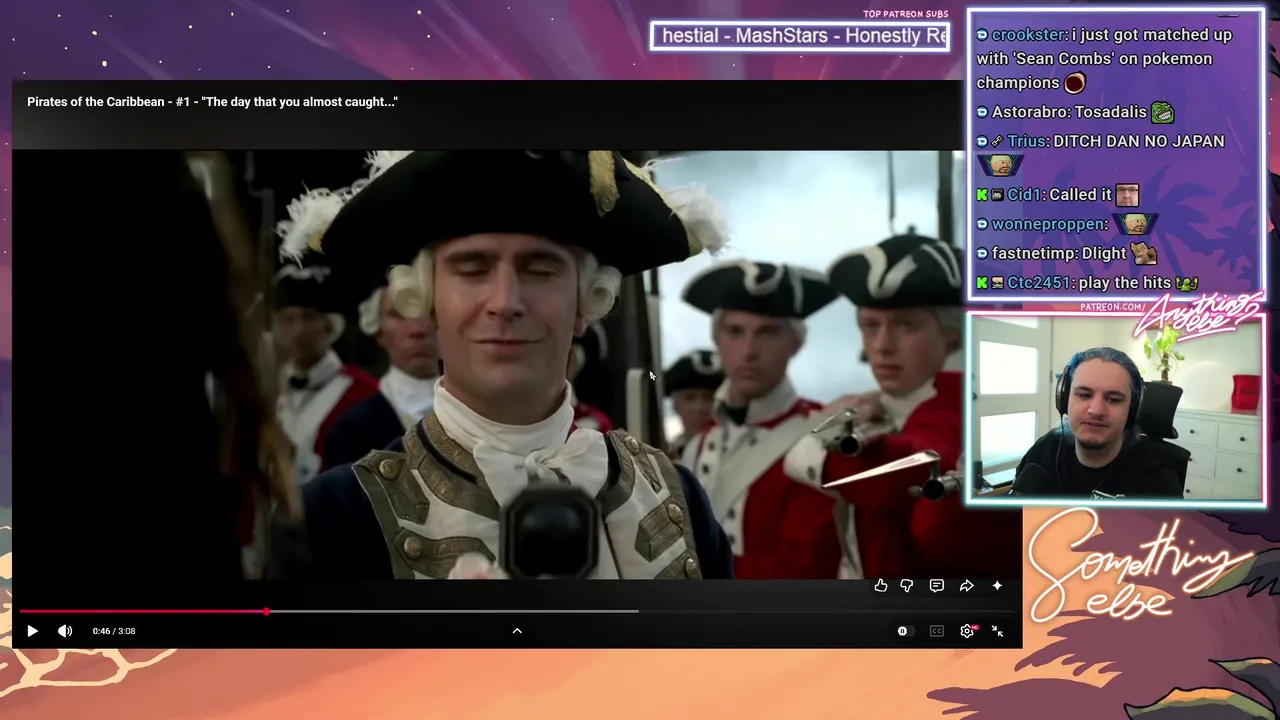Click the Top Patreon Subs scrolling ticker
Image resolution: width=1280 pixels, height=720 pixels.
coord(800,36)
